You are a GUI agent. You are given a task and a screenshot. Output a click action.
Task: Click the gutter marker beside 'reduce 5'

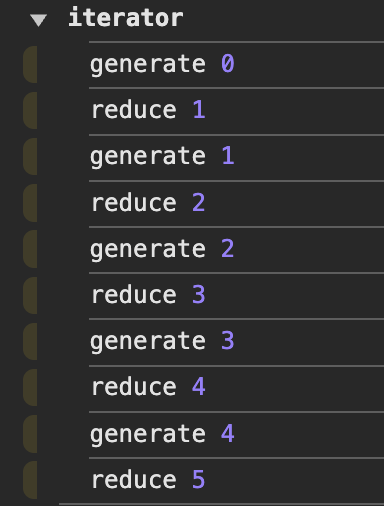30,480
